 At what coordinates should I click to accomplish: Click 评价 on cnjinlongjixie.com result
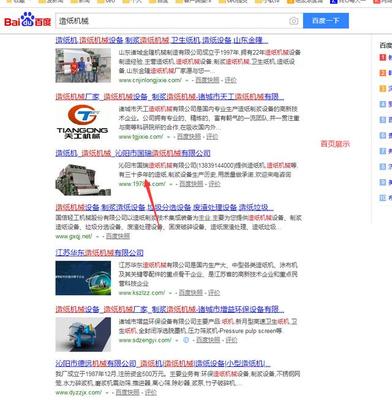click(231, 80)
